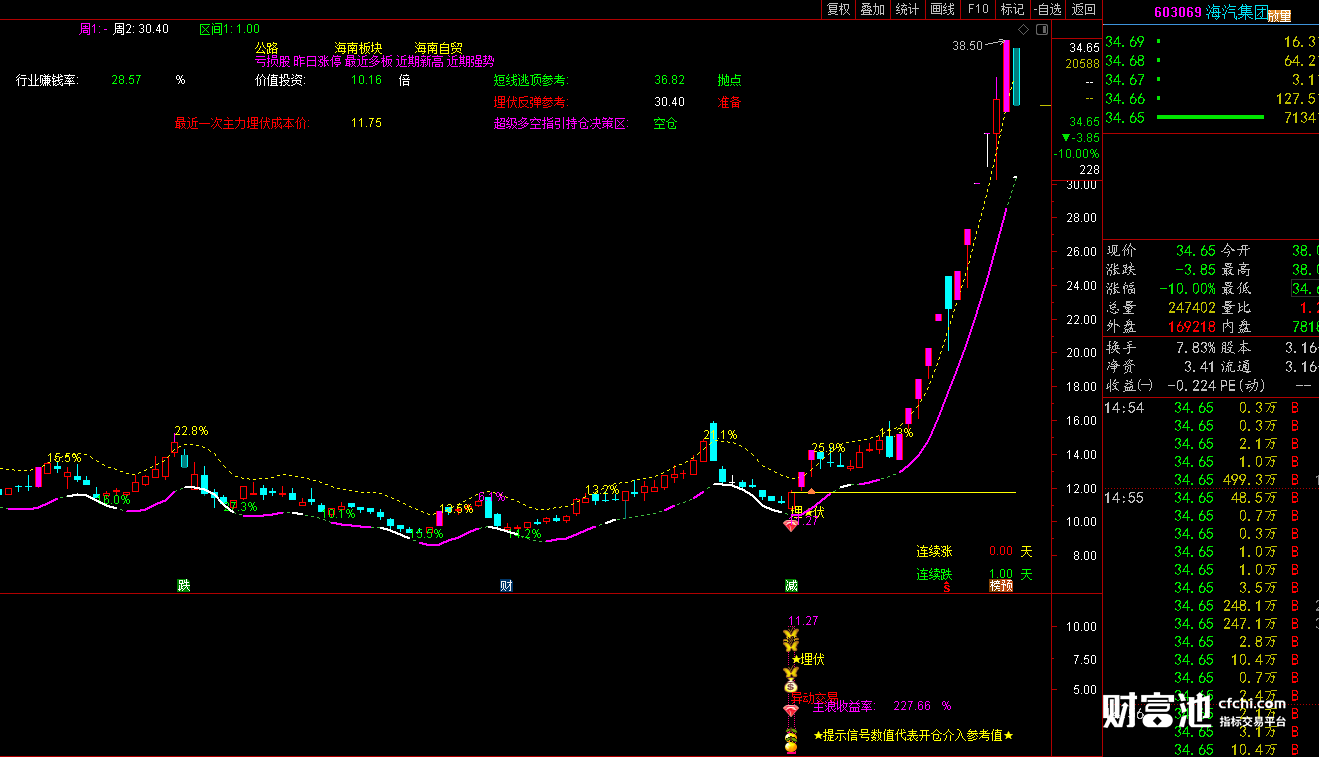Screen dimensions: 1319x757
Task: Click the 异动交易 red label
Action: coord(814,698)
